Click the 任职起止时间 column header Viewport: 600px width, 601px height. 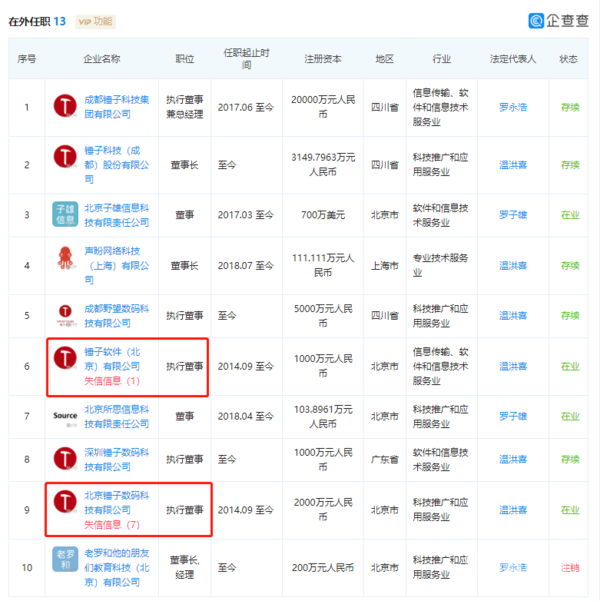(247, 59)
